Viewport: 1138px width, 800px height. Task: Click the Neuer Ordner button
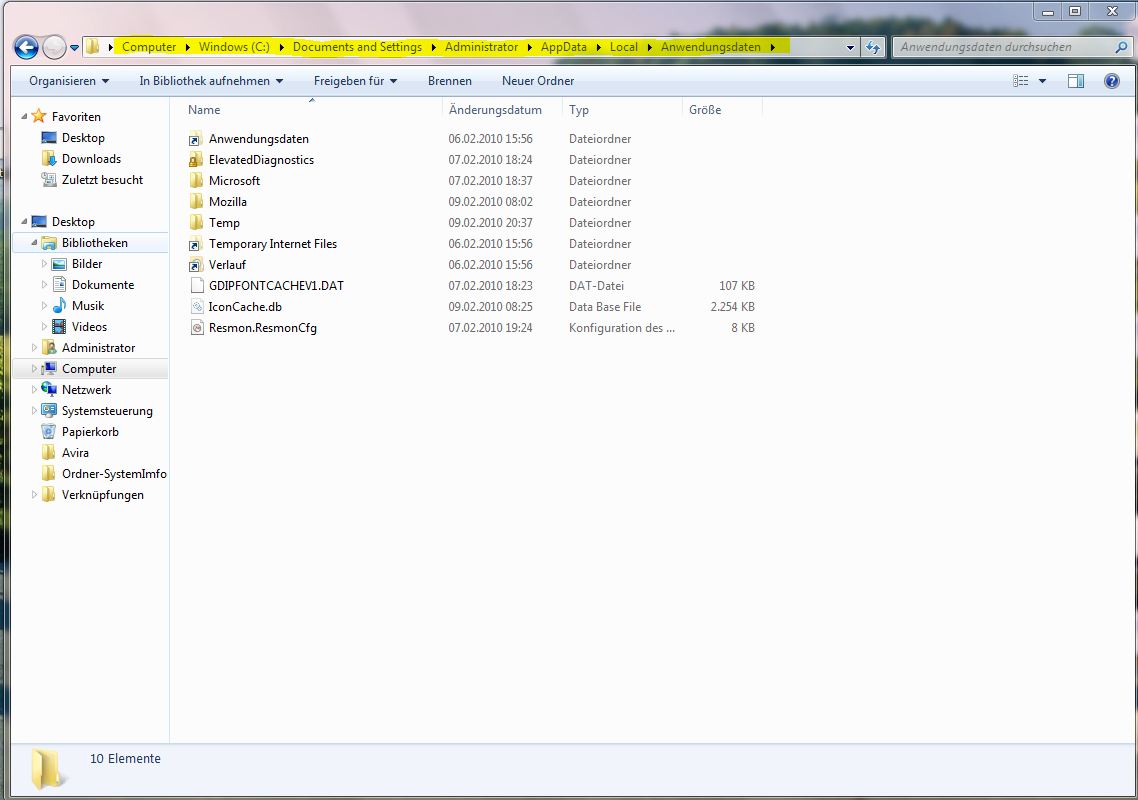point(537,81)
